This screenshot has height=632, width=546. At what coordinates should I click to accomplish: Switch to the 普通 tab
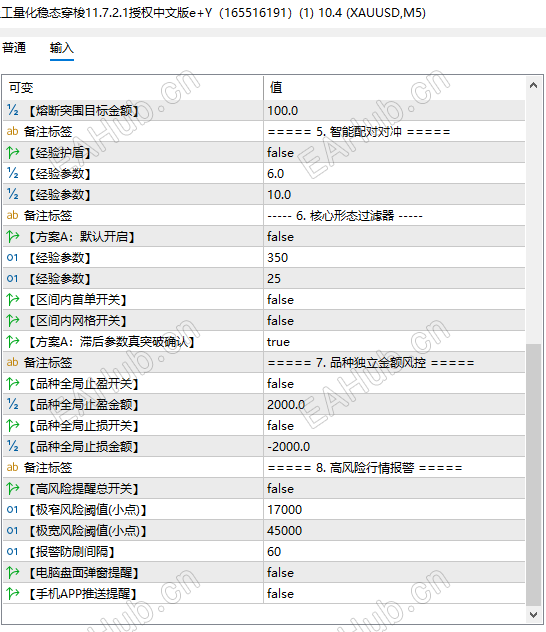[x=14, y=48]
